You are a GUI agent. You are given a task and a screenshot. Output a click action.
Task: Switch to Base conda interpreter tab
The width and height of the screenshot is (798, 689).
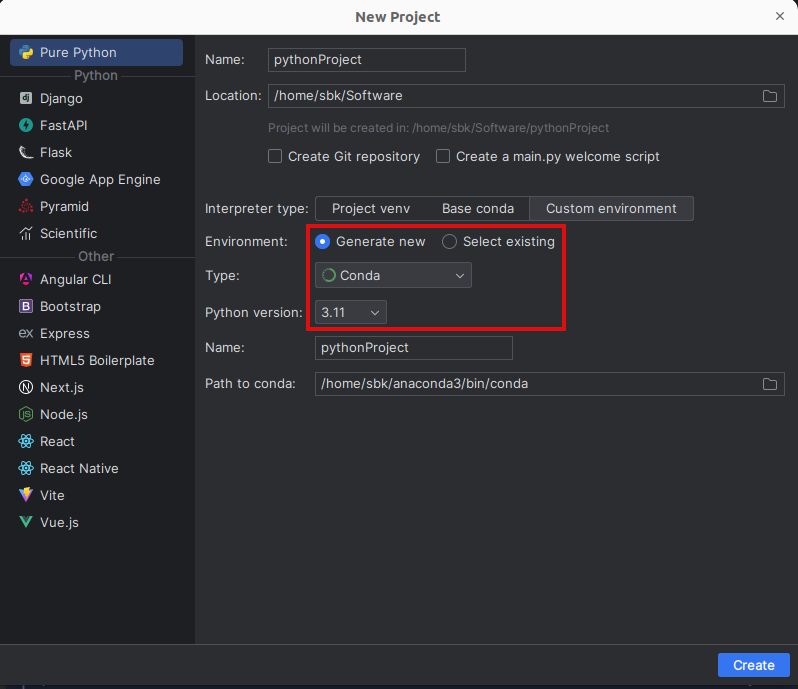pos(478,209)
